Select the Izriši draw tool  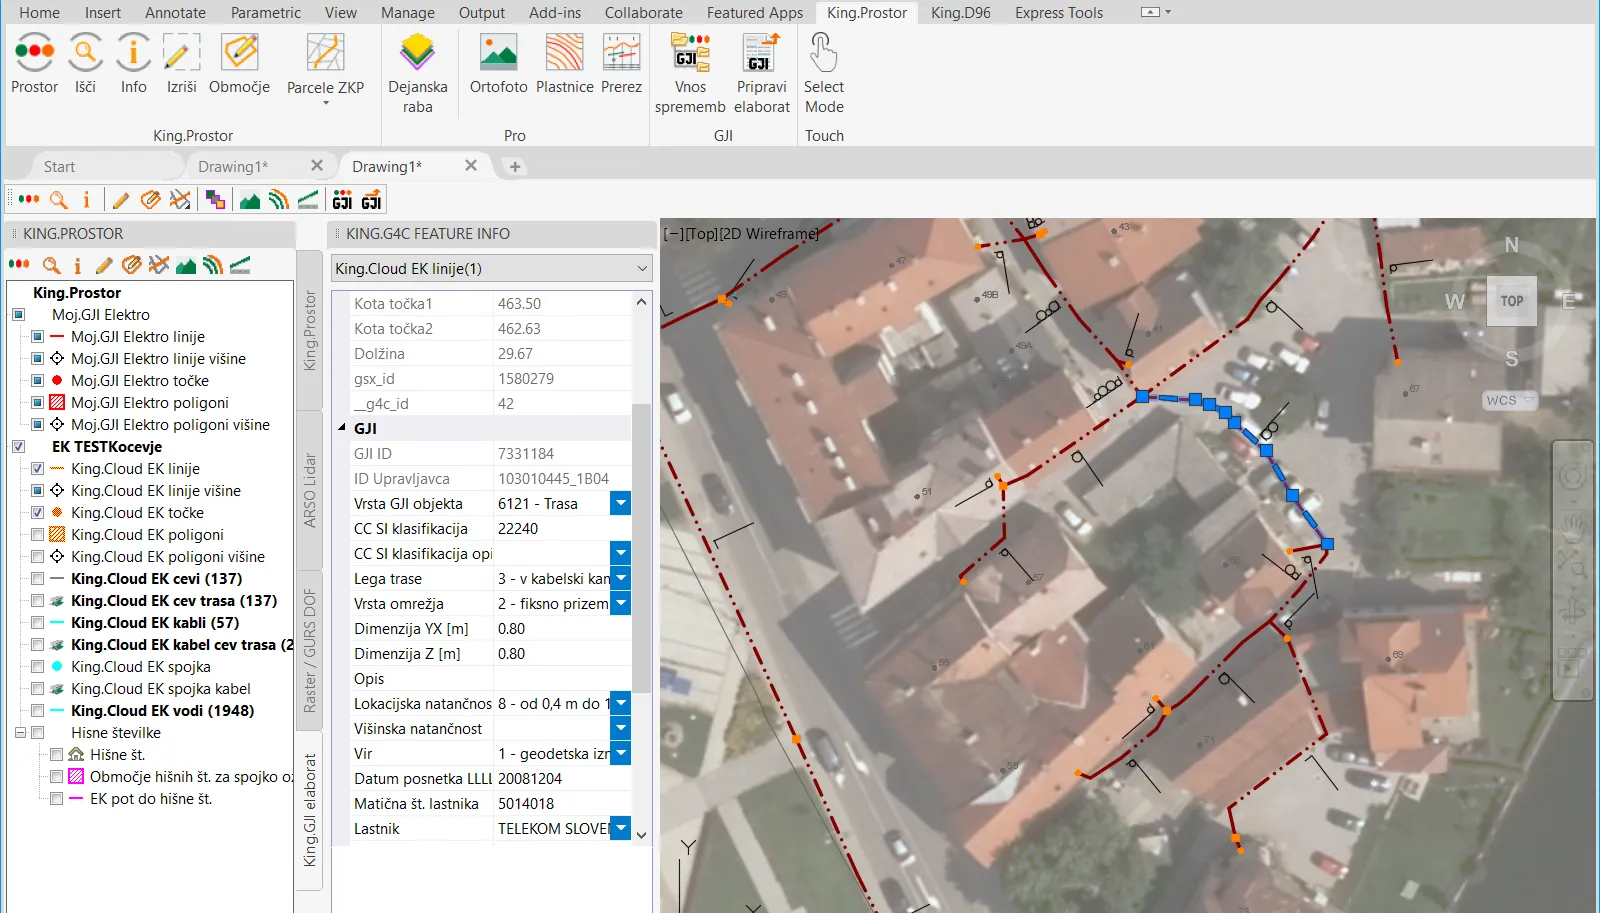(181, 53)
